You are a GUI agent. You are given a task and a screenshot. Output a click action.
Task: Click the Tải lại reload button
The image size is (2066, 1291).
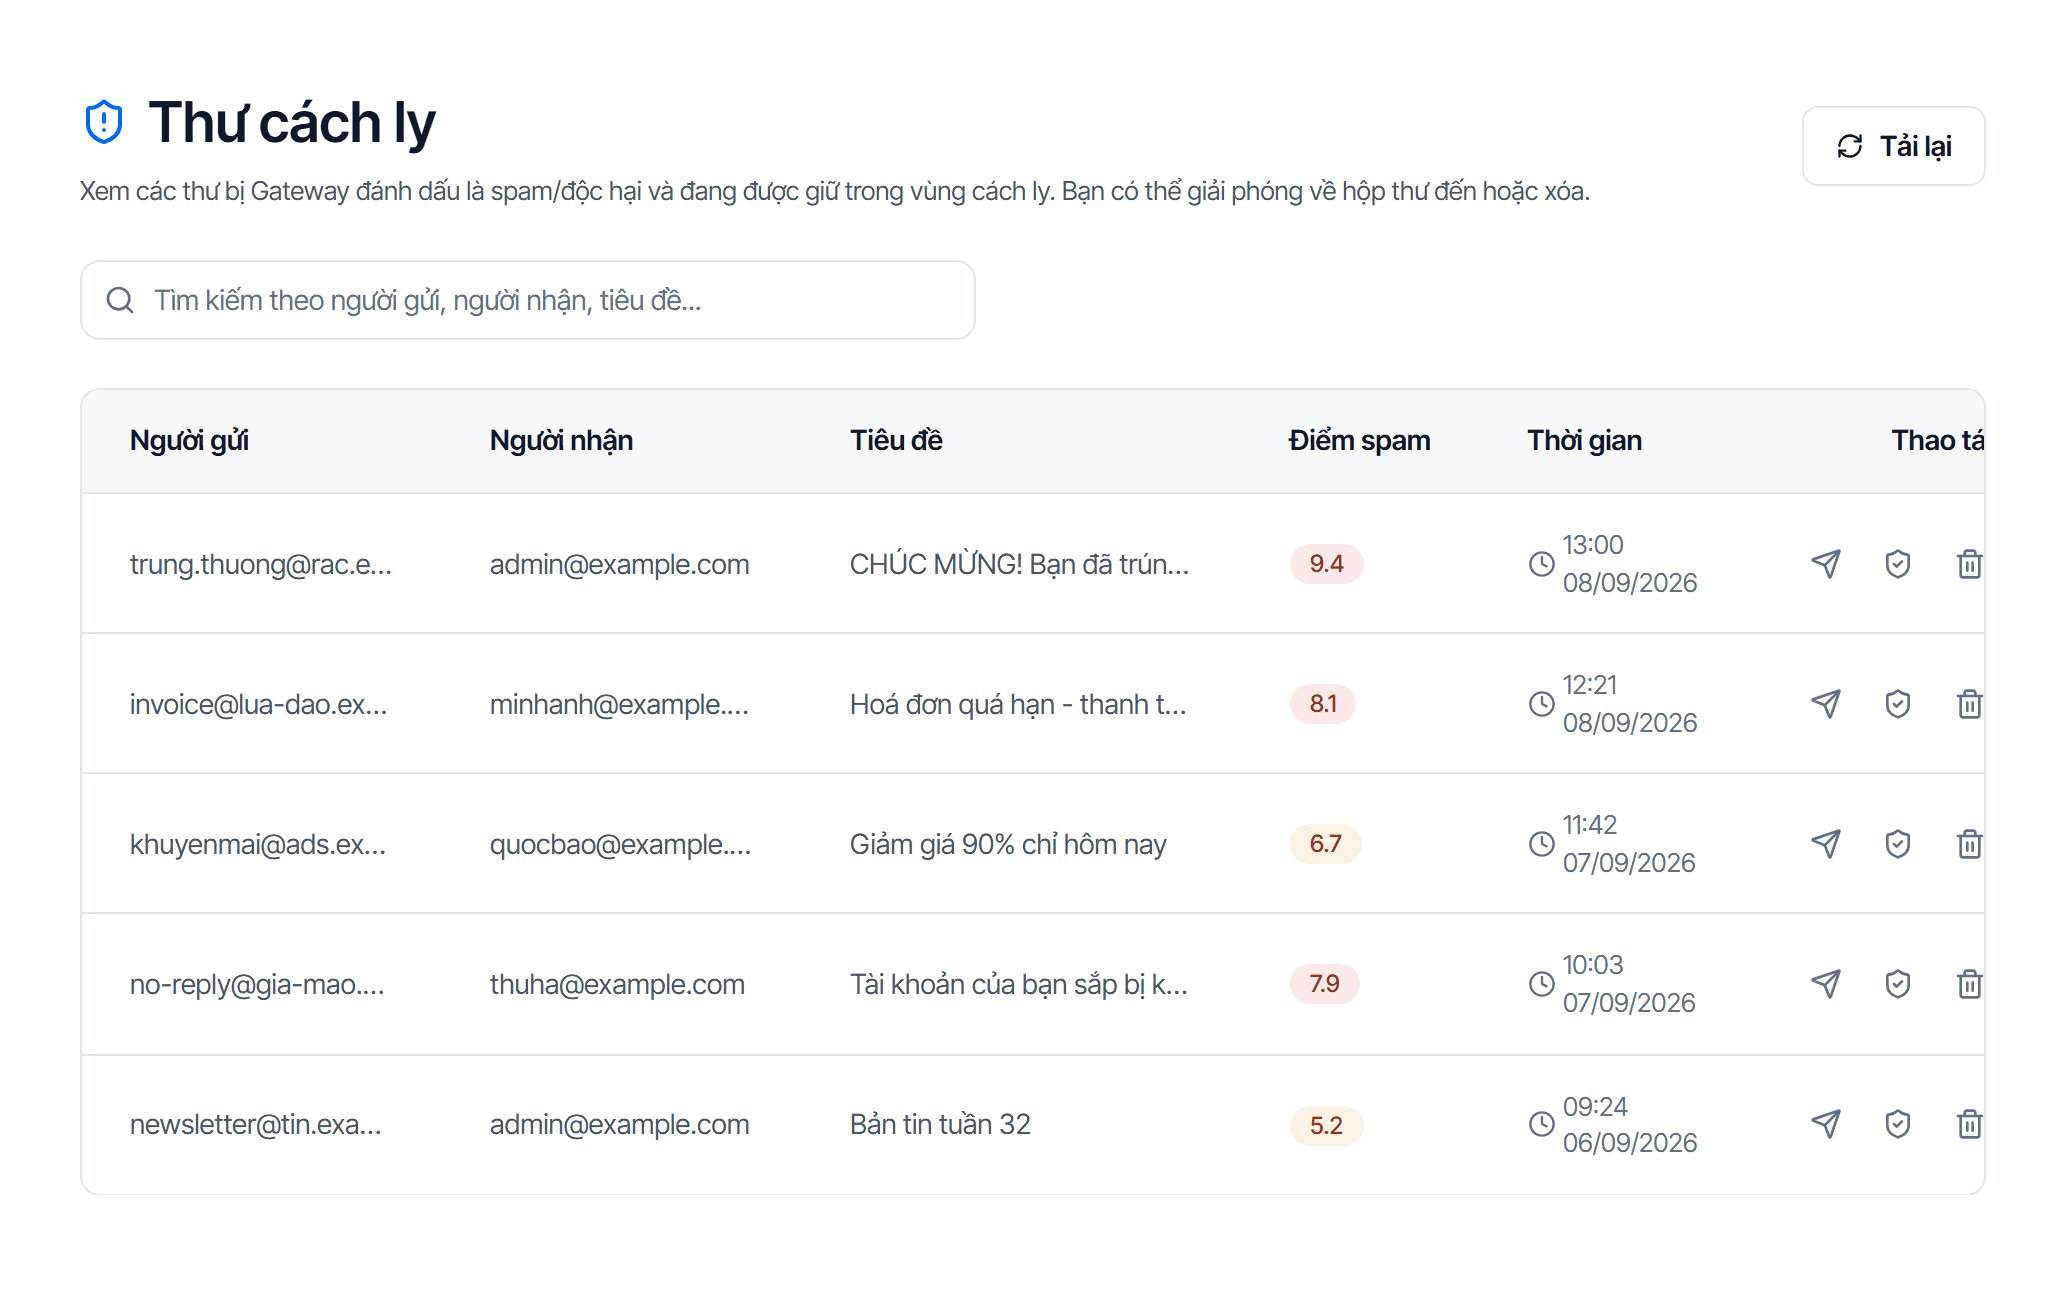(1893, 146)
